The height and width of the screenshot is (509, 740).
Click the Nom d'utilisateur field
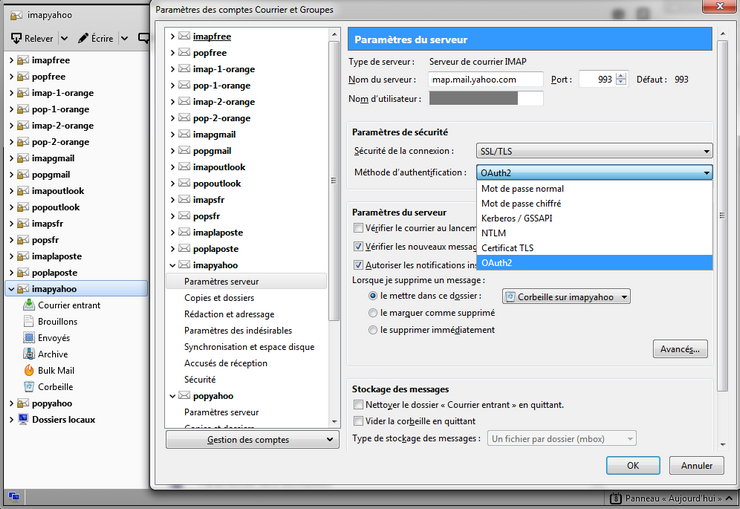coord(486,99)
